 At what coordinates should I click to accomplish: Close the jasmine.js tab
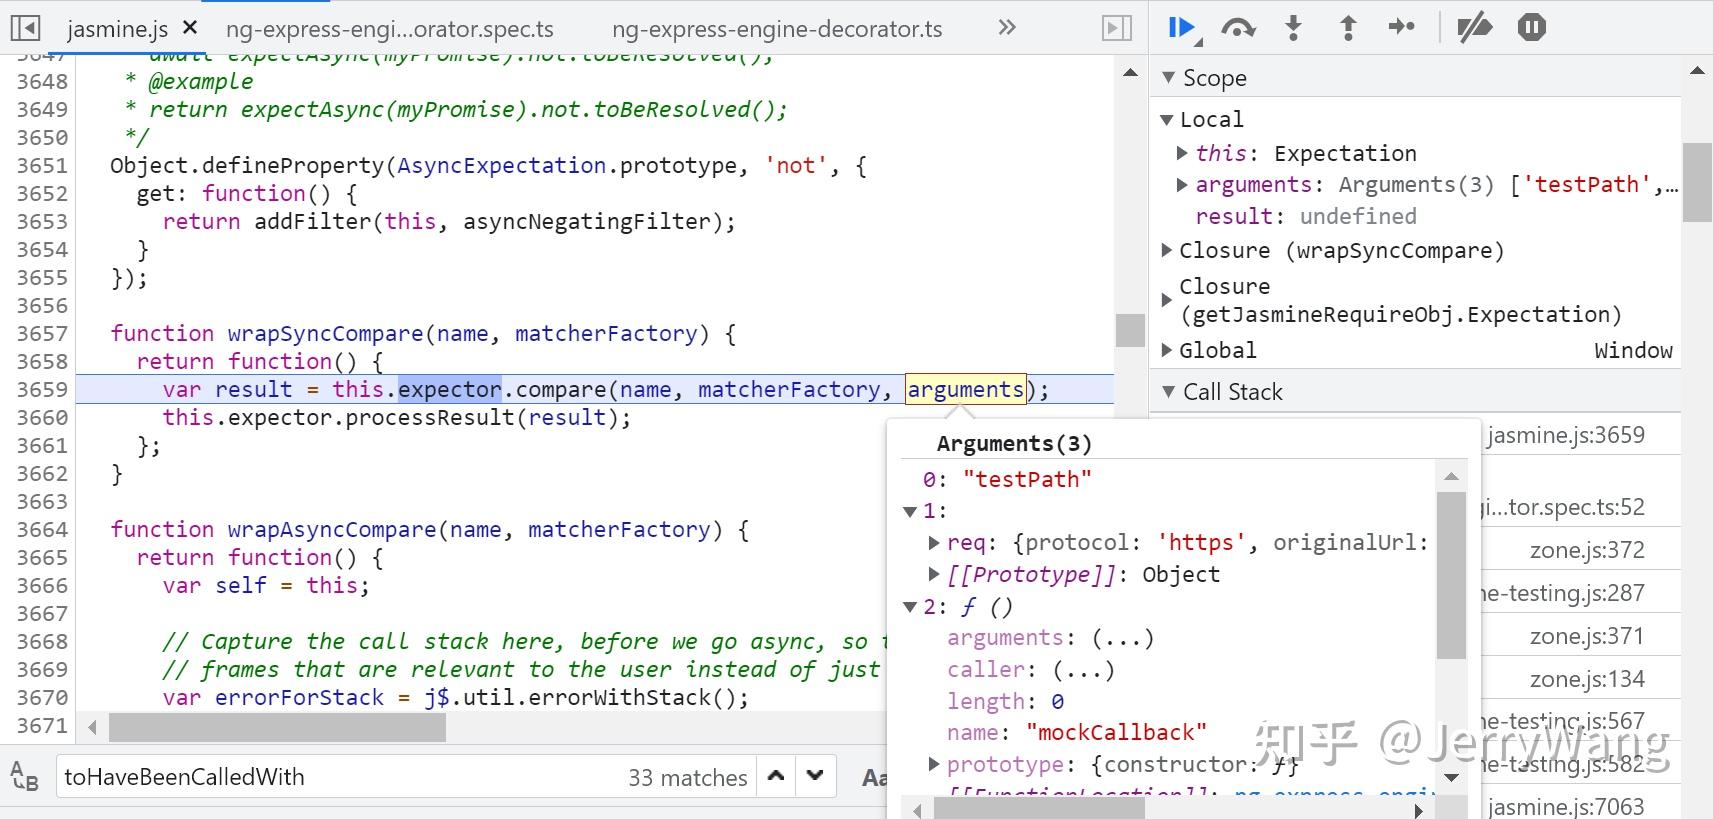pos(190,28)
